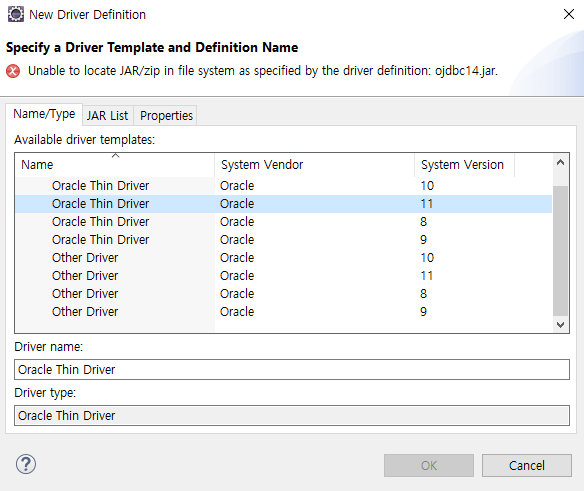Click the red error icon beside the message
Image resolution: width=584 pixels, height=491 pixels.
13,71
